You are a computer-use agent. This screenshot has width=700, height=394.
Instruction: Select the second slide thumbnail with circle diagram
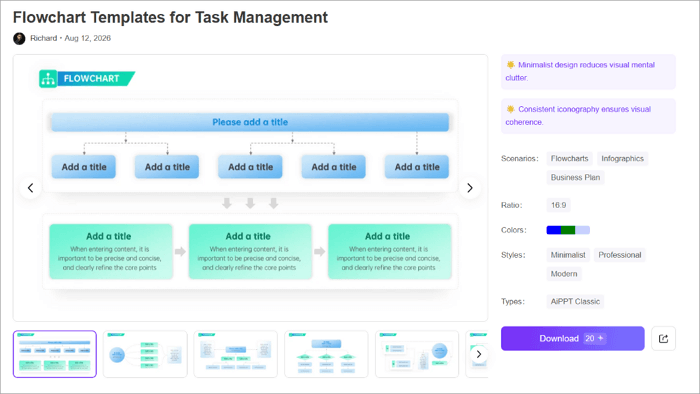click(x=146, y=354)
